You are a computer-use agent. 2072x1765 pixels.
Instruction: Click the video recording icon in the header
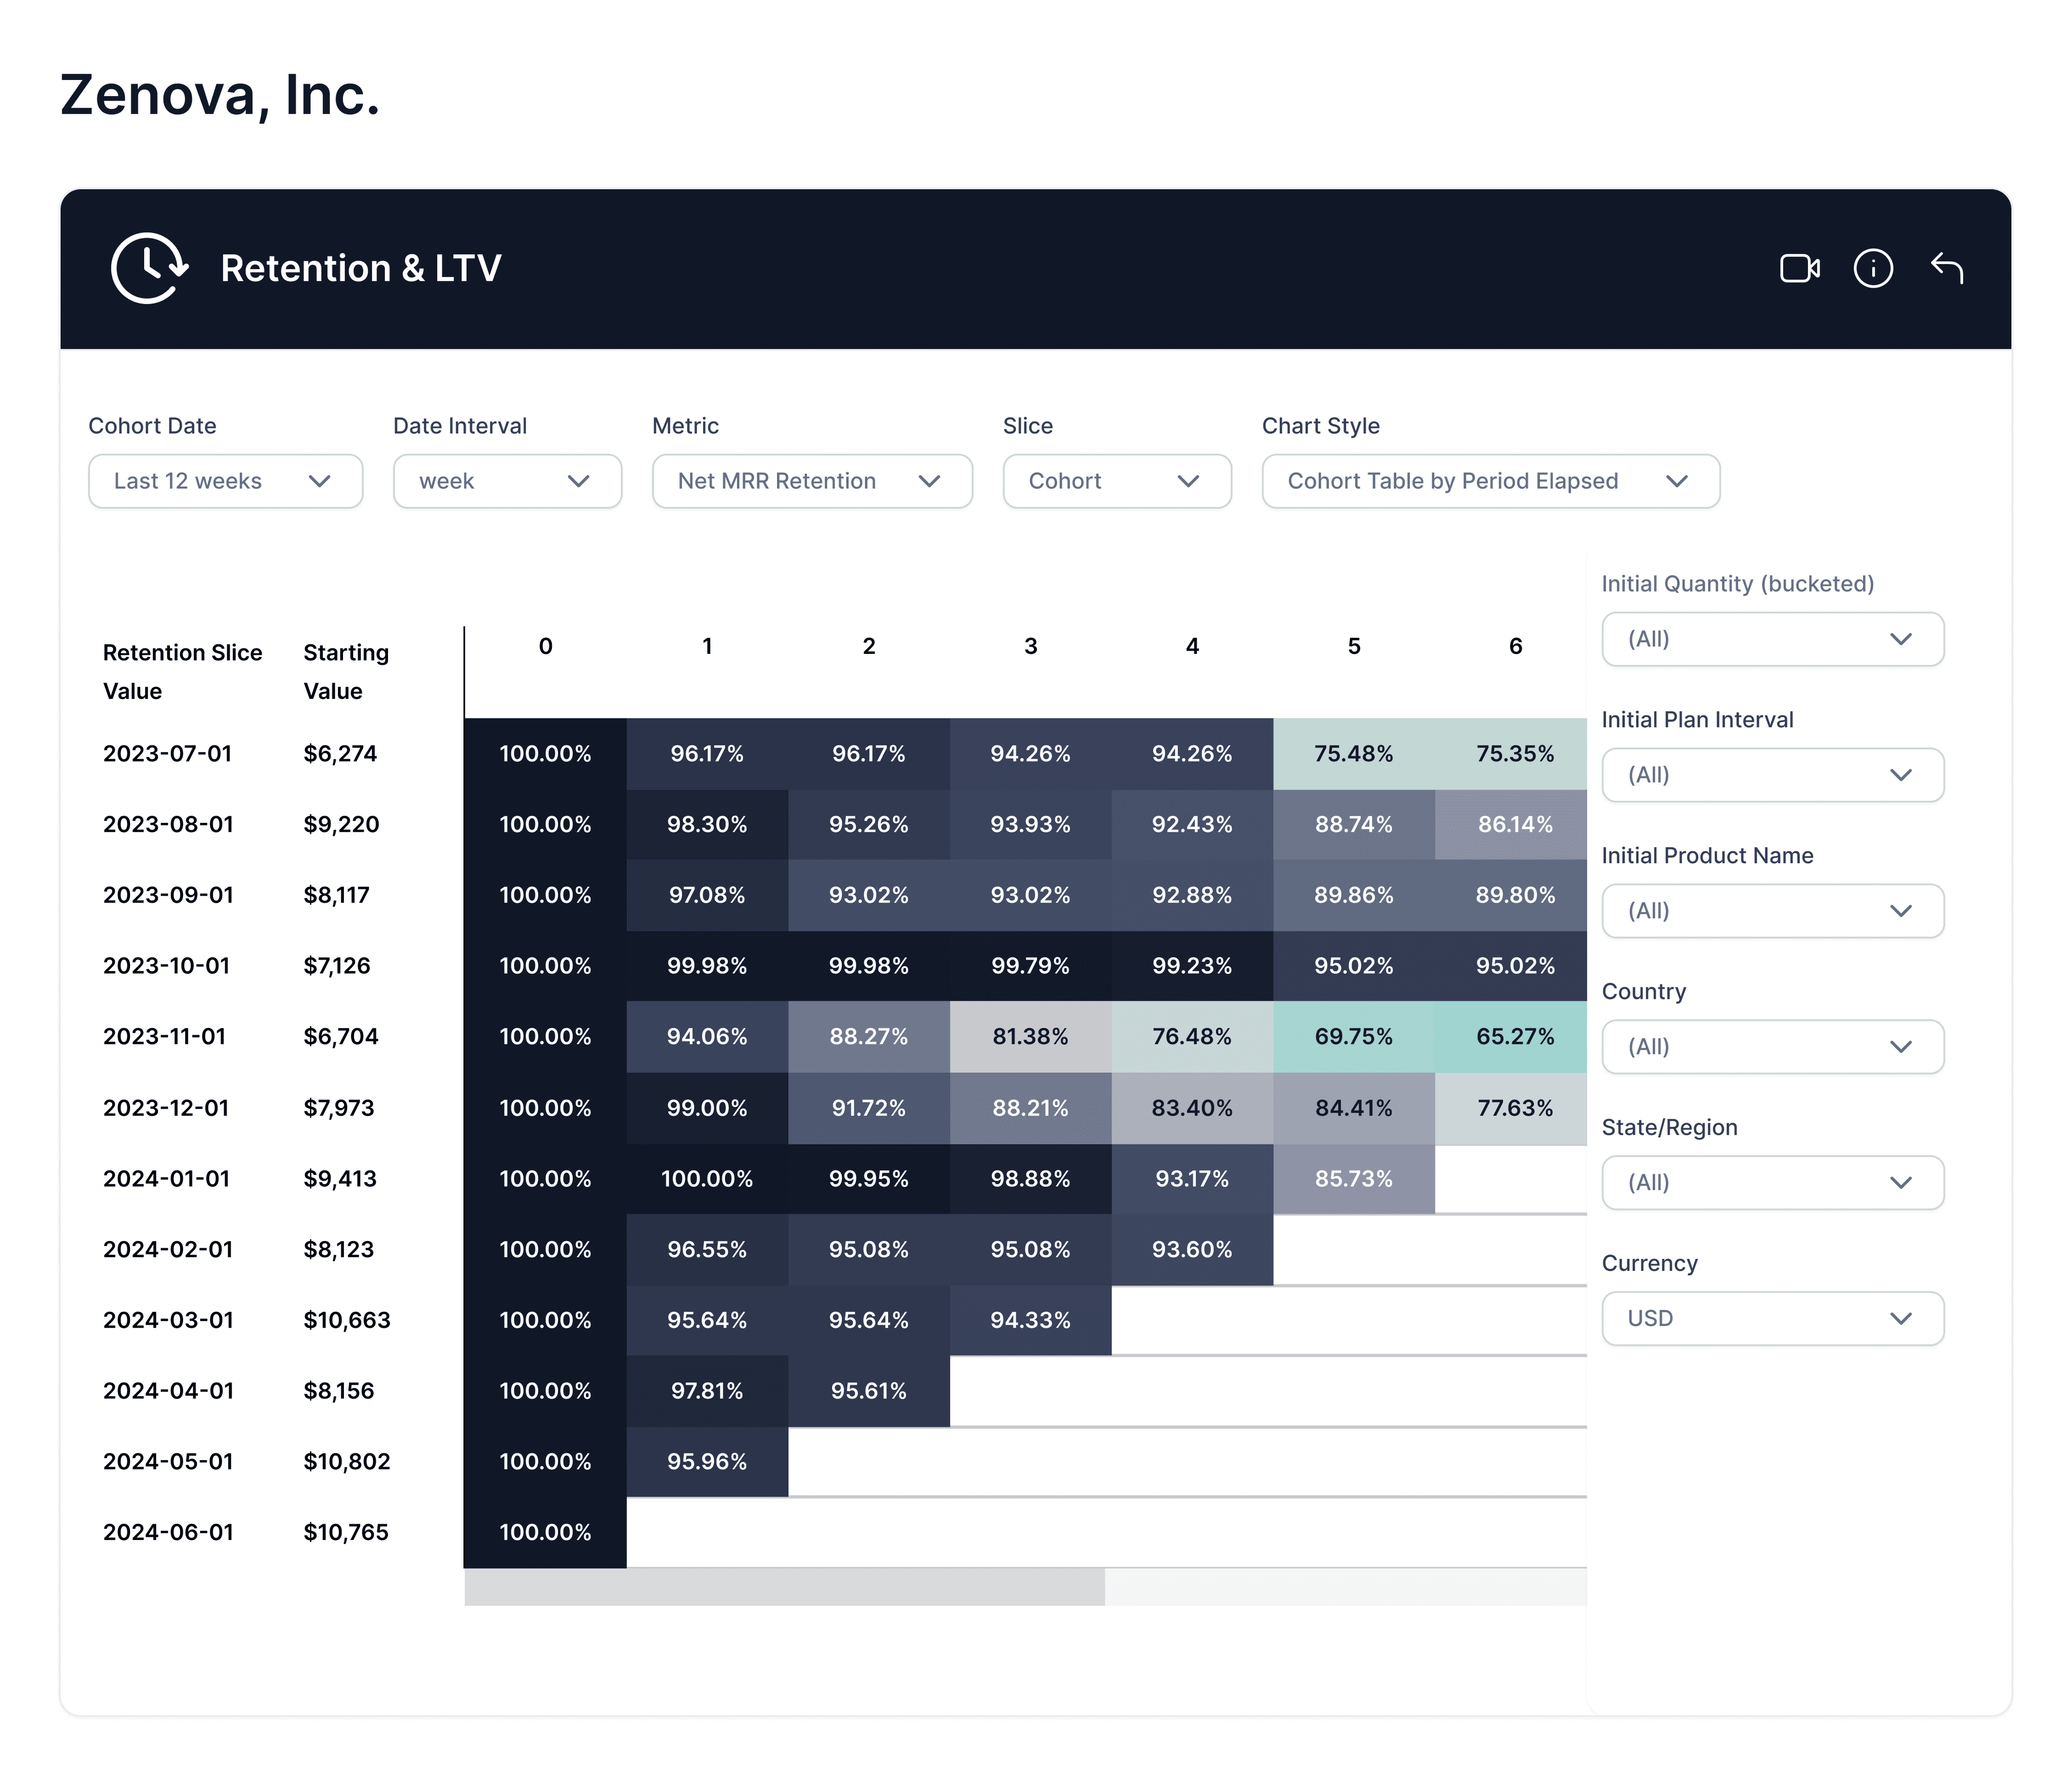click(x=1800, y=268)
